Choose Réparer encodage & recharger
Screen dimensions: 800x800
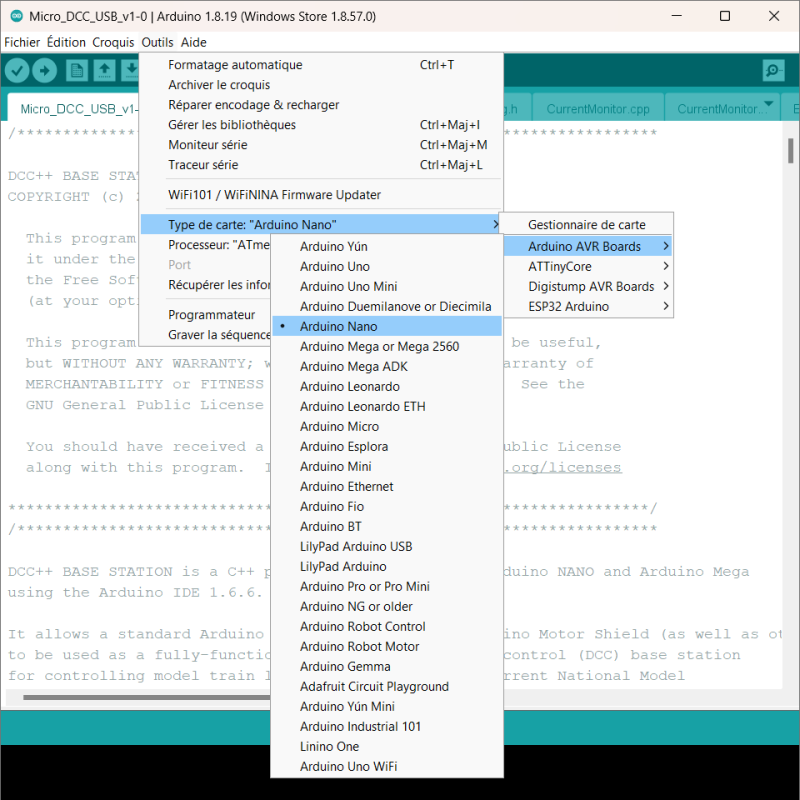[321, 105]
